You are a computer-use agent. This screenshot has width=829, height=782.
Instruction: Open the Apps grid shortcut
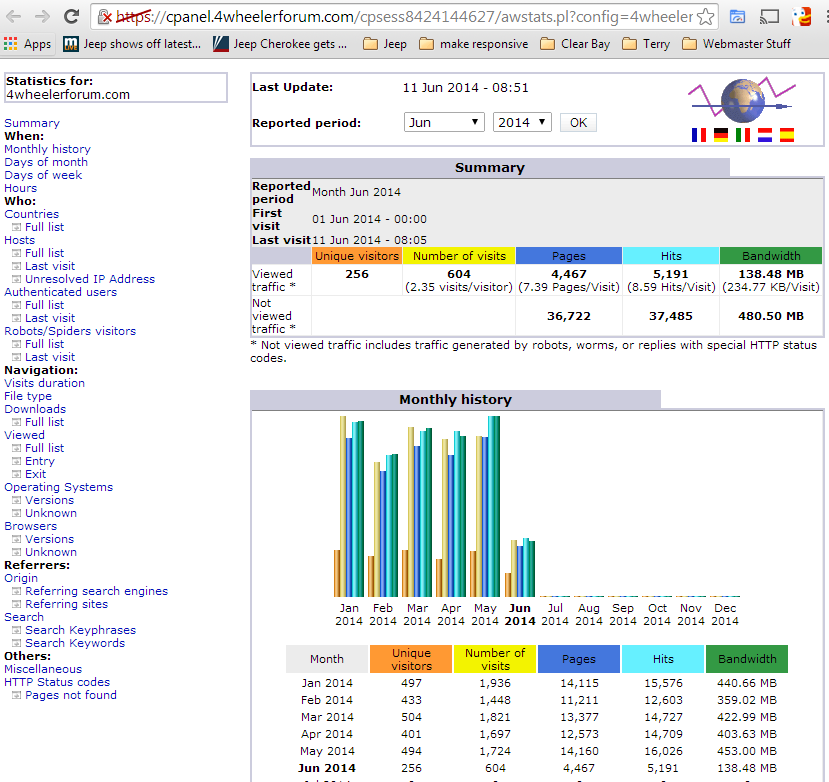coord(27,44)
